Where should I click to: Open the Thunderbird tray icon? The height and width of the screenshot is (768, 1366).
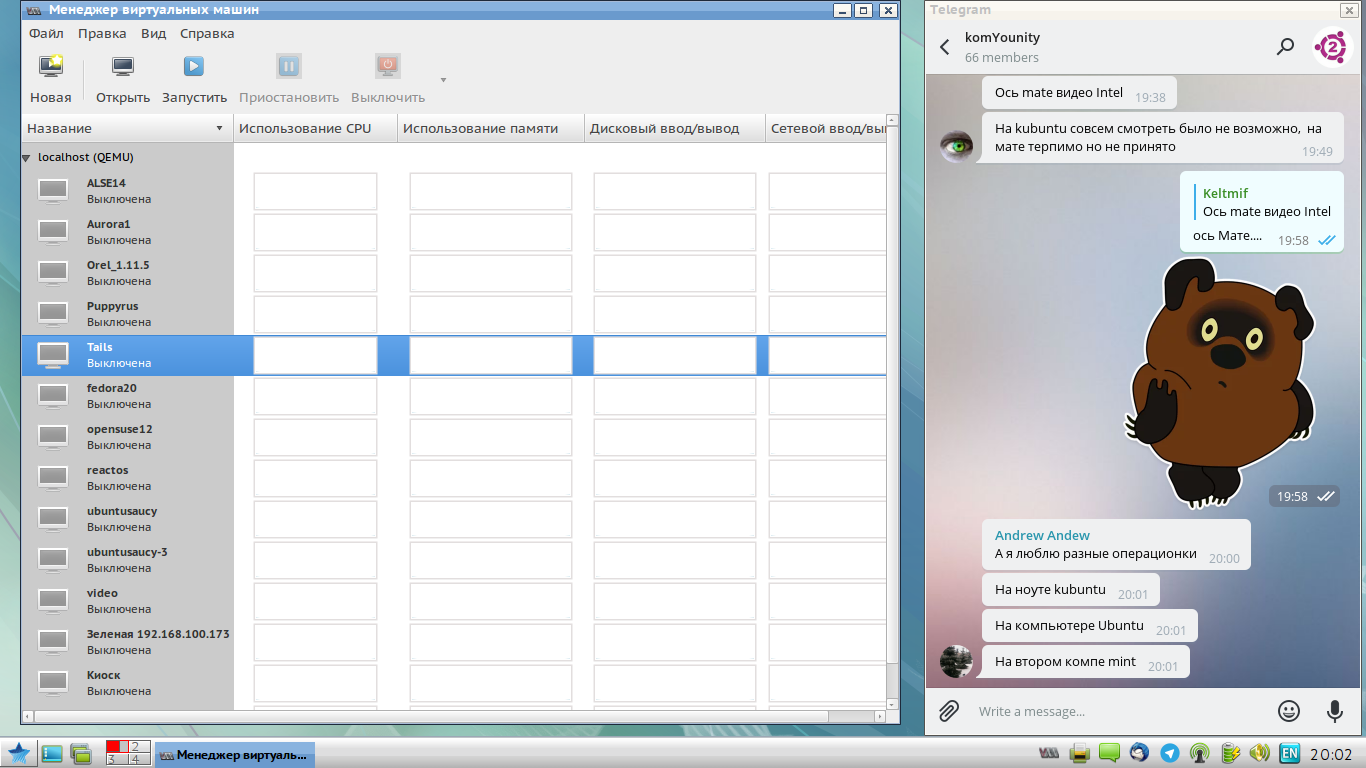coord(1139,753)
